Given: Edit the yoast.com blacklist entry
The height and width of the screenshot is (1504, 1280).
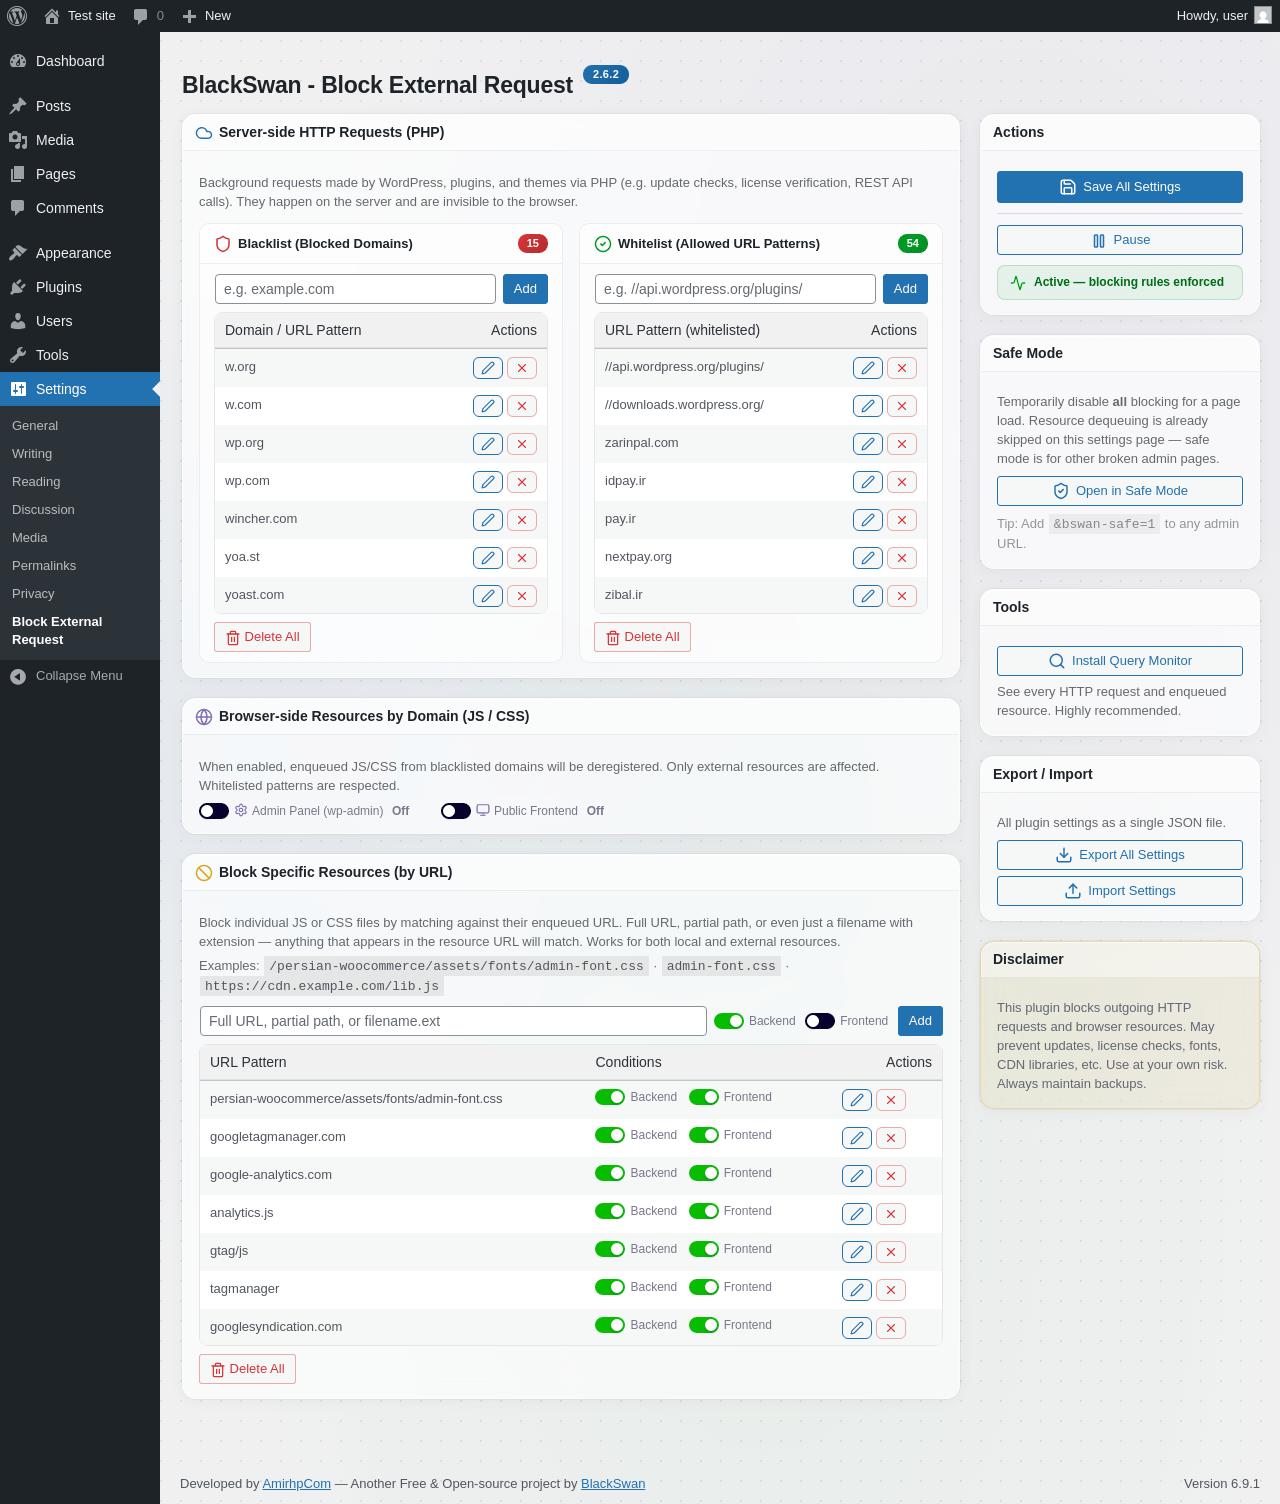Looking at the screenshot, I should [488, 596].
